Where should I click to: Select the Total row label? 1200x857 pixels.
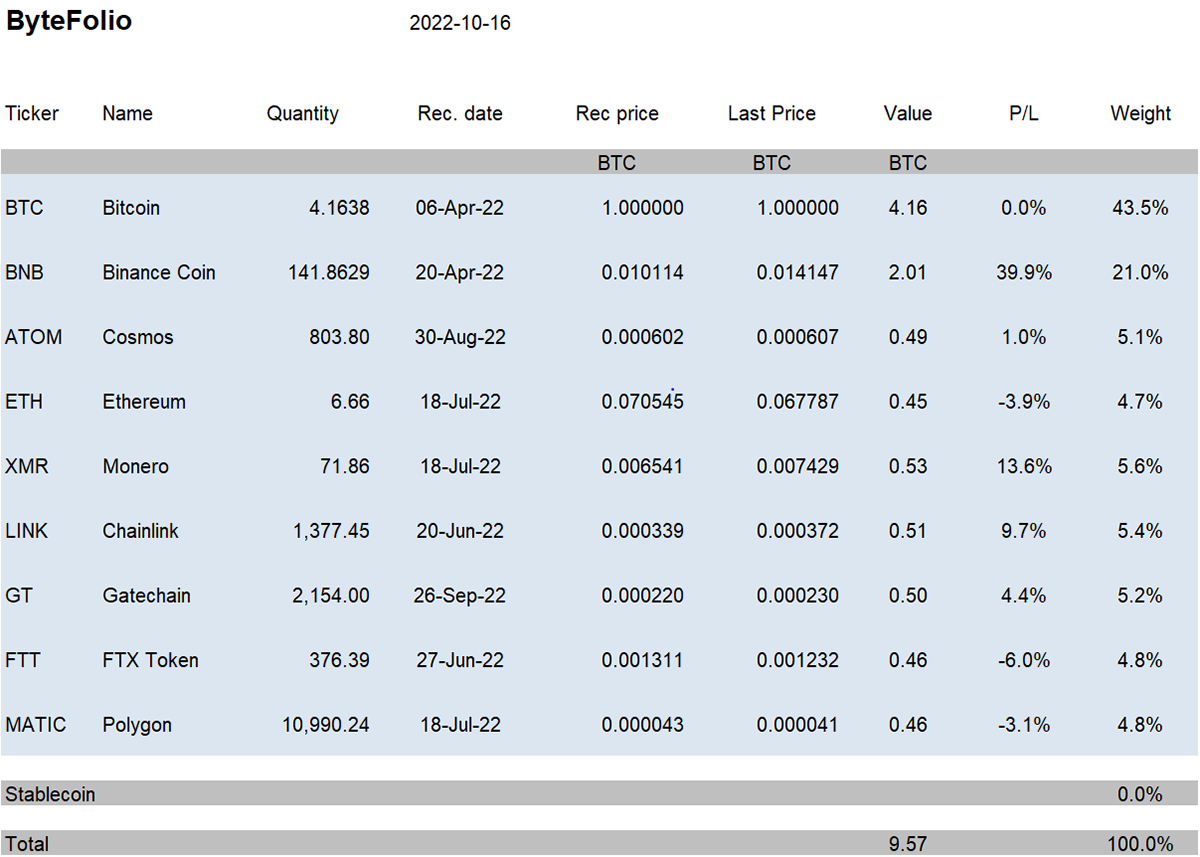(27, 844)
